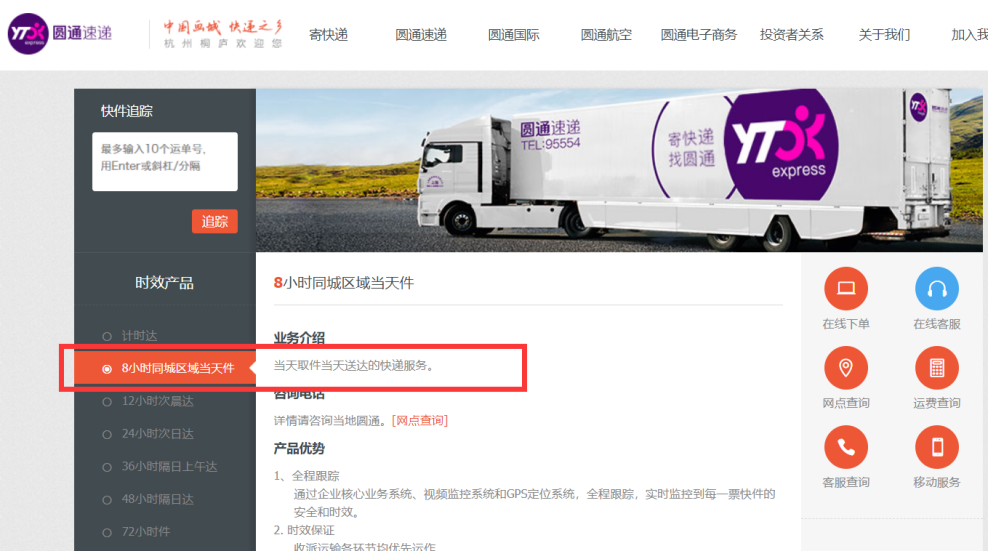Select the 12小时次晨达 radio option
Viewport: 988px width, 551px height.
(107, 402)
